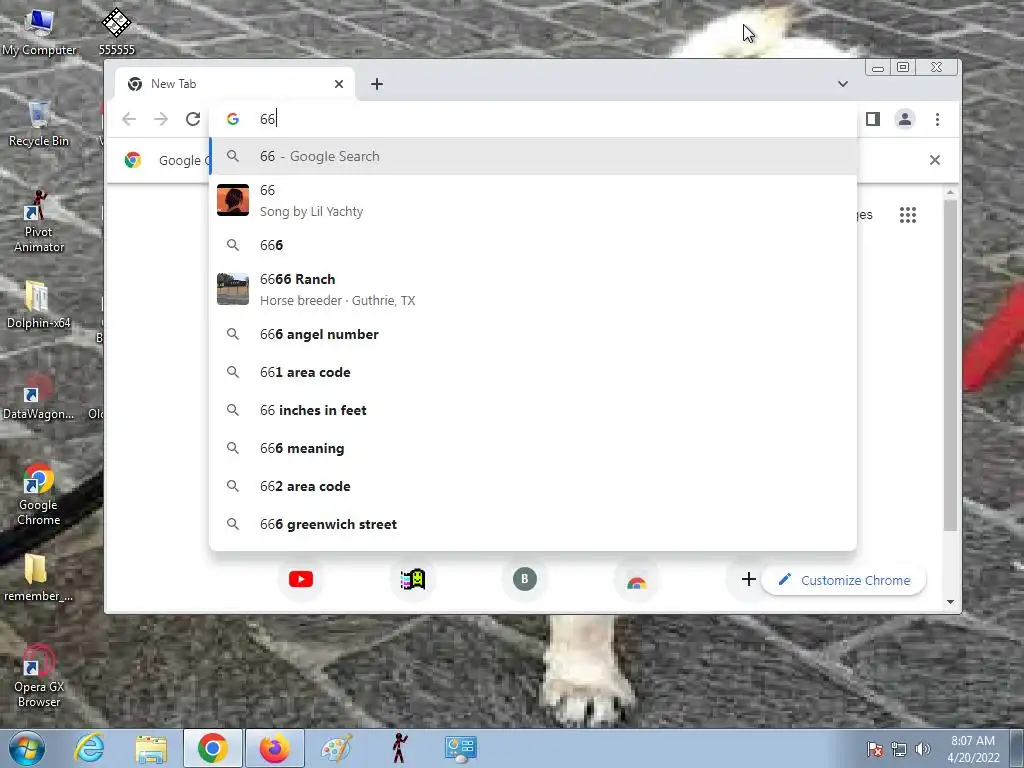Open the 555555 desktop icon
The width and height of the screenshot is (1024, 768).
click(116, 32)
